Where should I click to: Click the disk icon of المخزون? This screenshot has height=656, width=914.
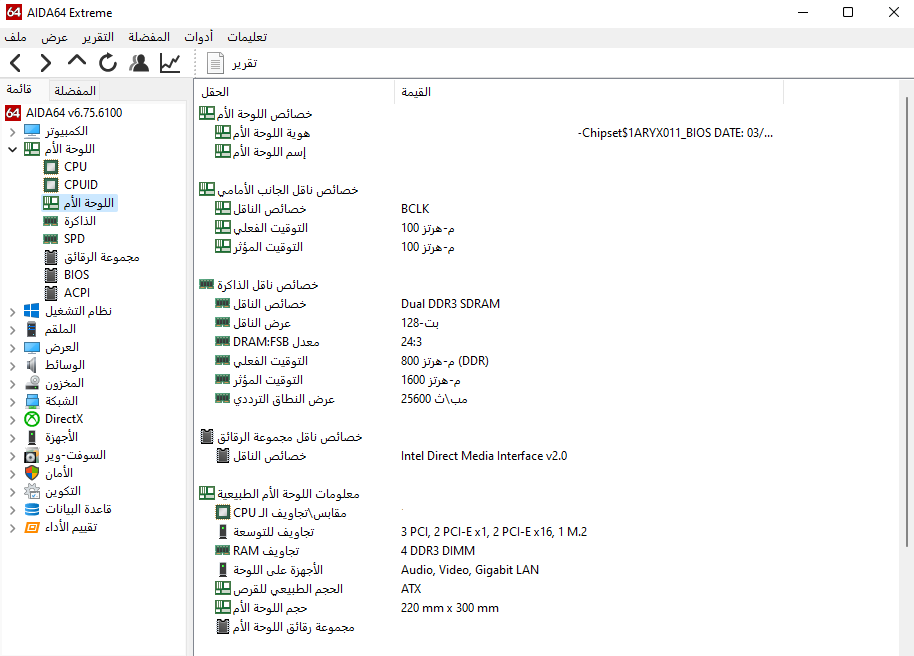click(x=31, y=383)
